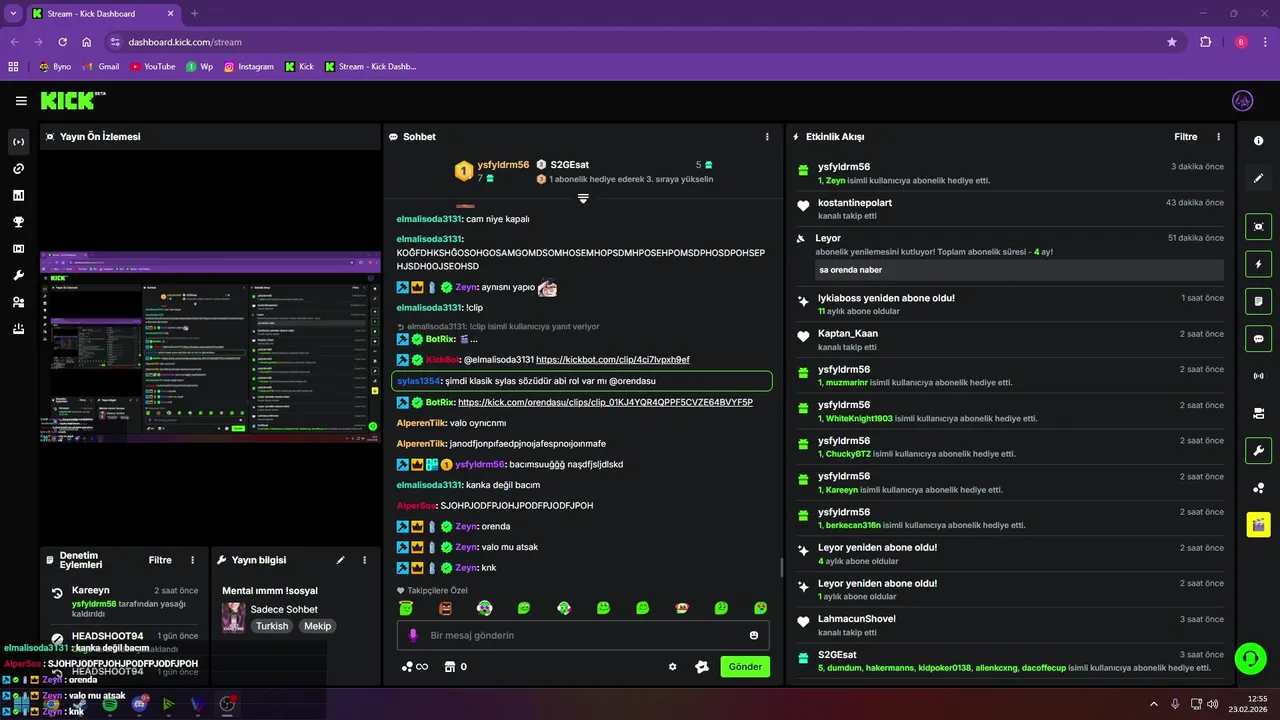
Task: Open the shop icon showing 0
Action: (x=456, y=667)
